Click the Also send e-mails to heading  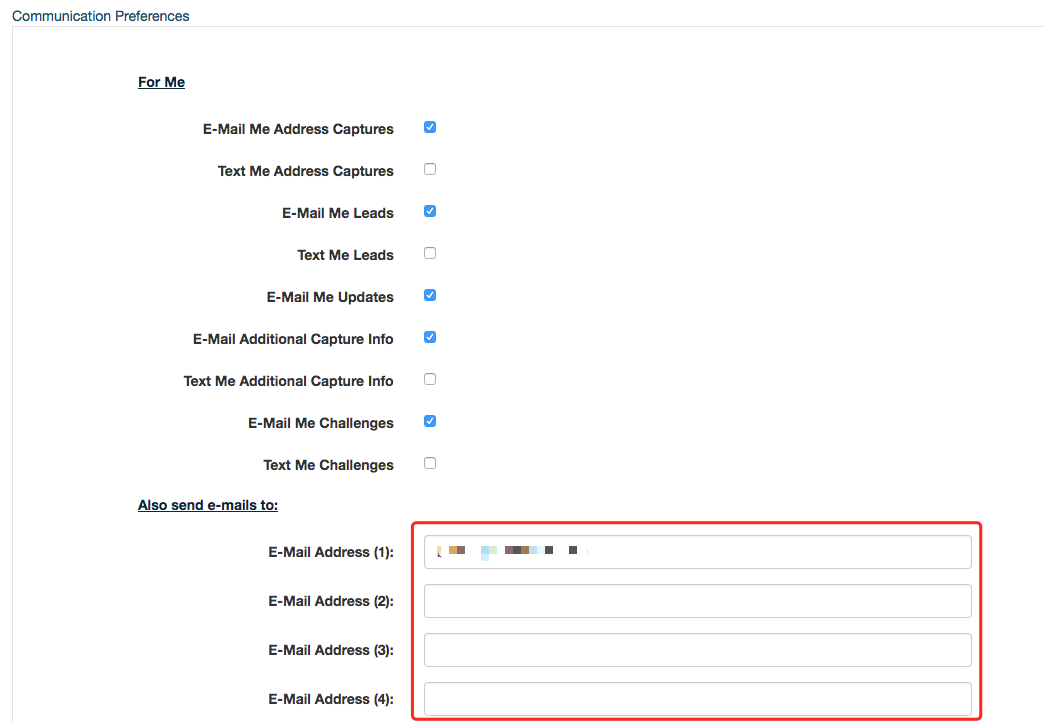click(208, 505)
